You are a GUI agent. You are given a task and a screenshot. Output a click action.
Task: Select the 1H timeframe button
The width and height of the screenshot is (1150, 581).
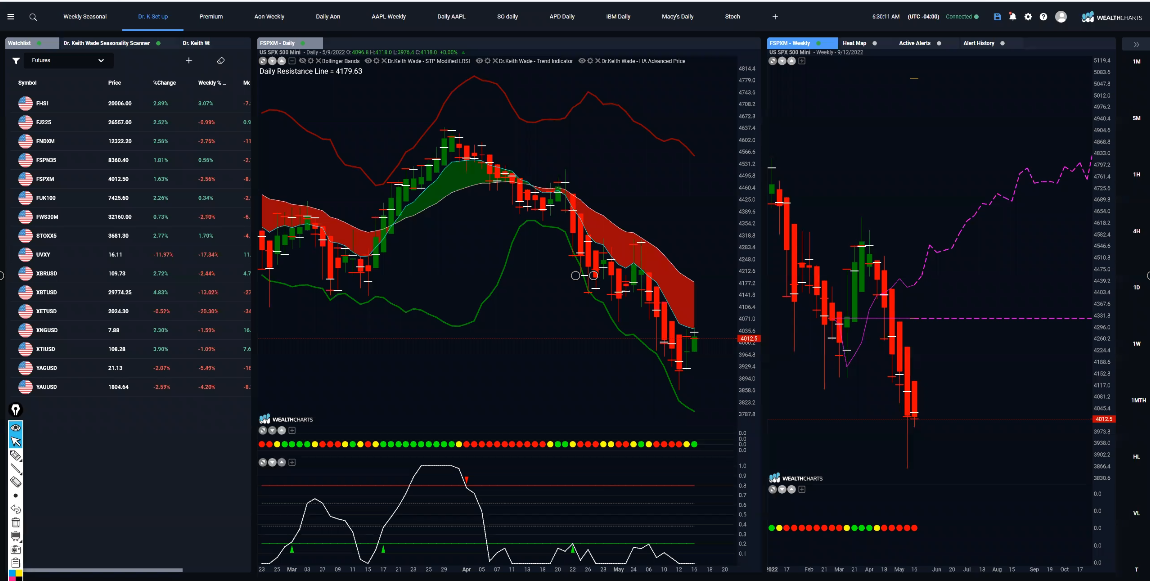click(x=1136, y=175)
